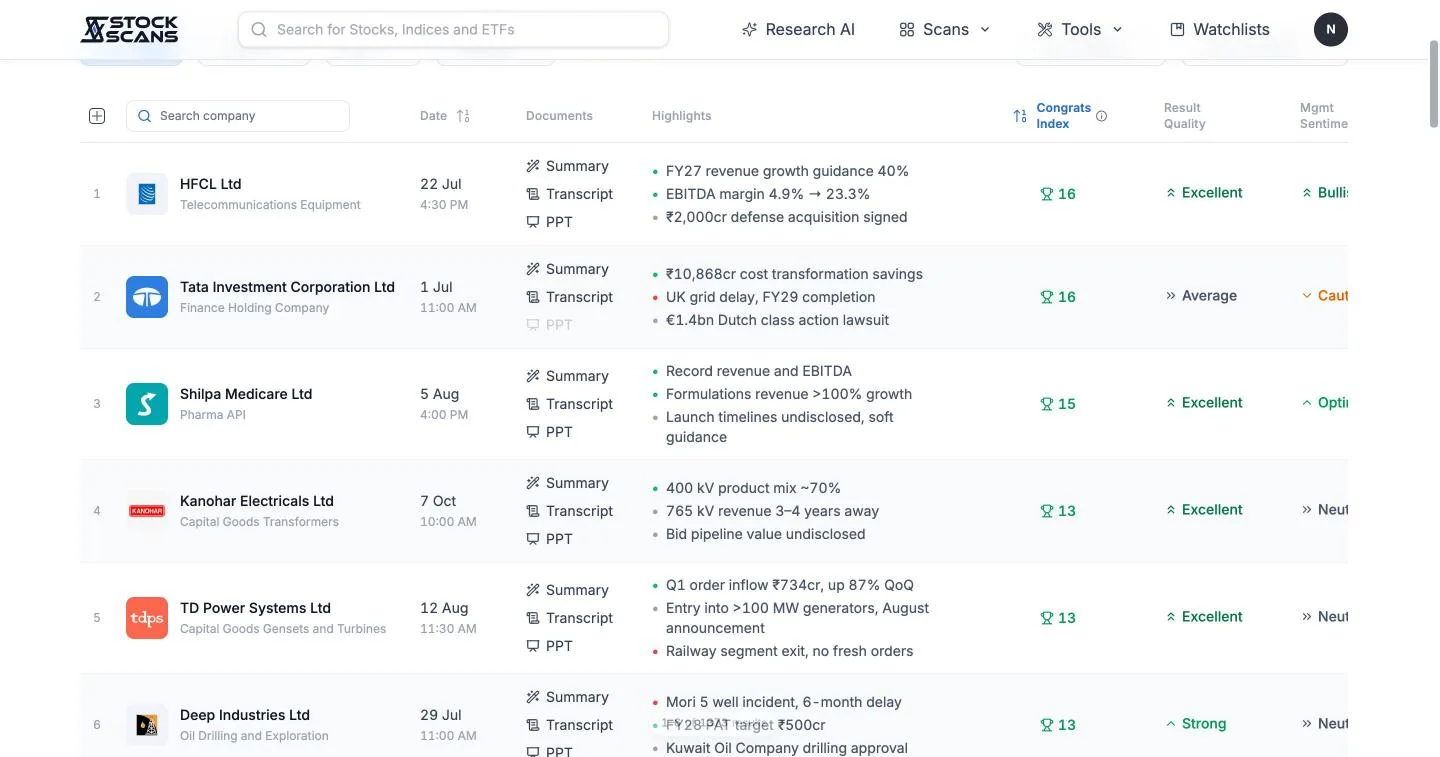Open Kanohar Electricals Ltd company name

(x=257, y=501)
